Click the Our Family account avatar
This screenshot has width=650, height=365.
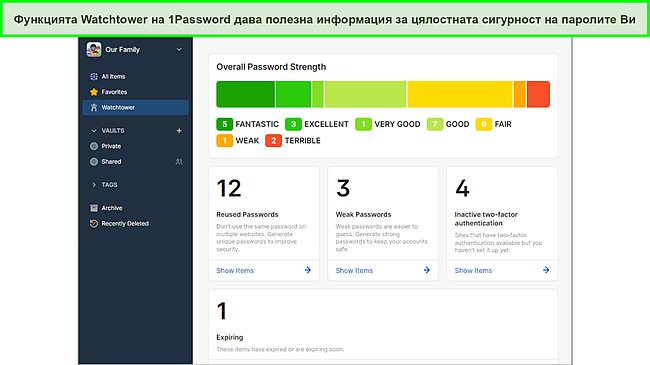pos(94,49)
